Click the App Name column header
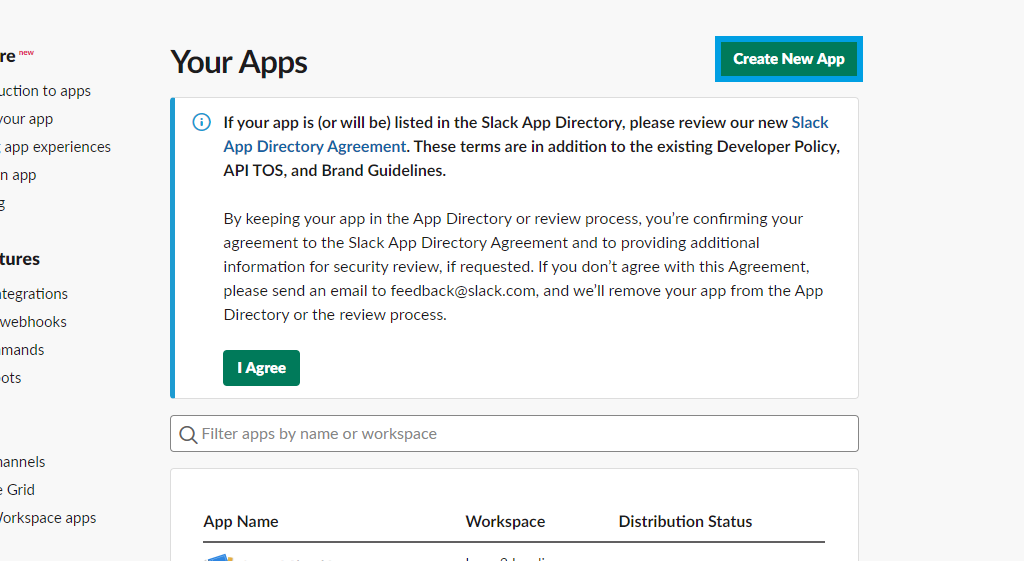 (x=241, y=521)
